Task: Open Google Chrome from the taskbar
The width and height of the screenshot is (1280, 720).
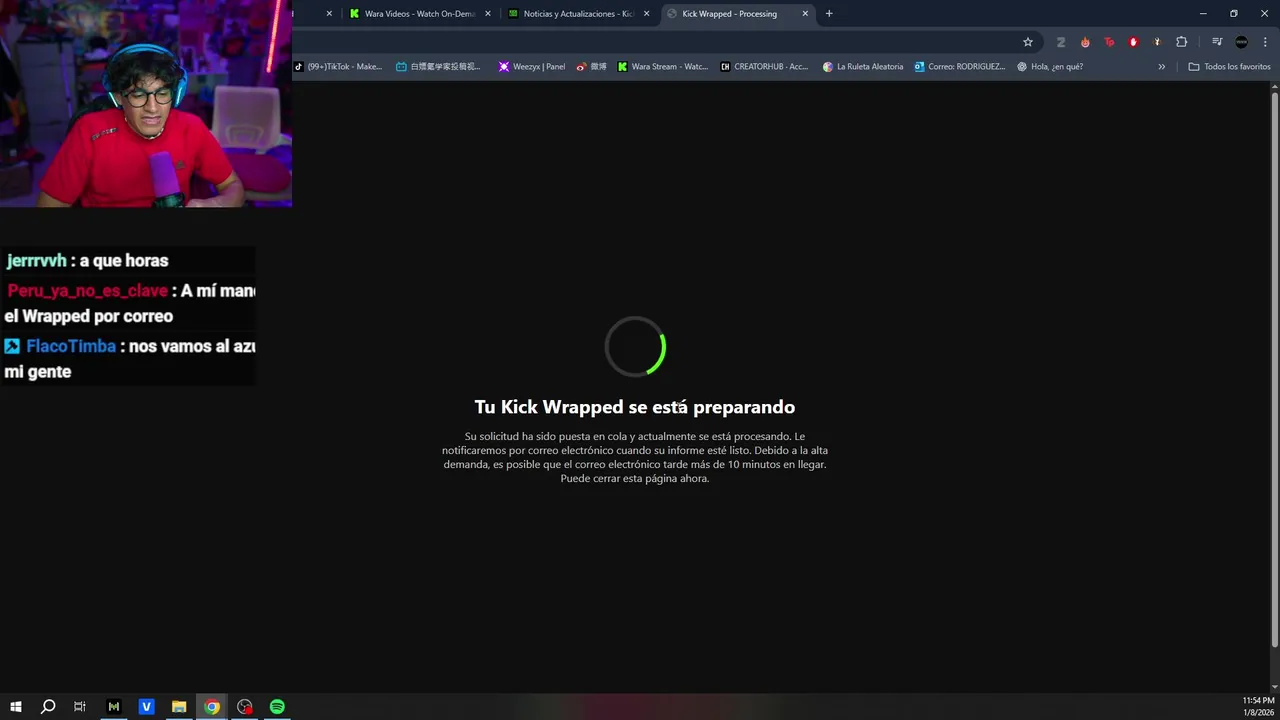Action: tap(212, 707)
